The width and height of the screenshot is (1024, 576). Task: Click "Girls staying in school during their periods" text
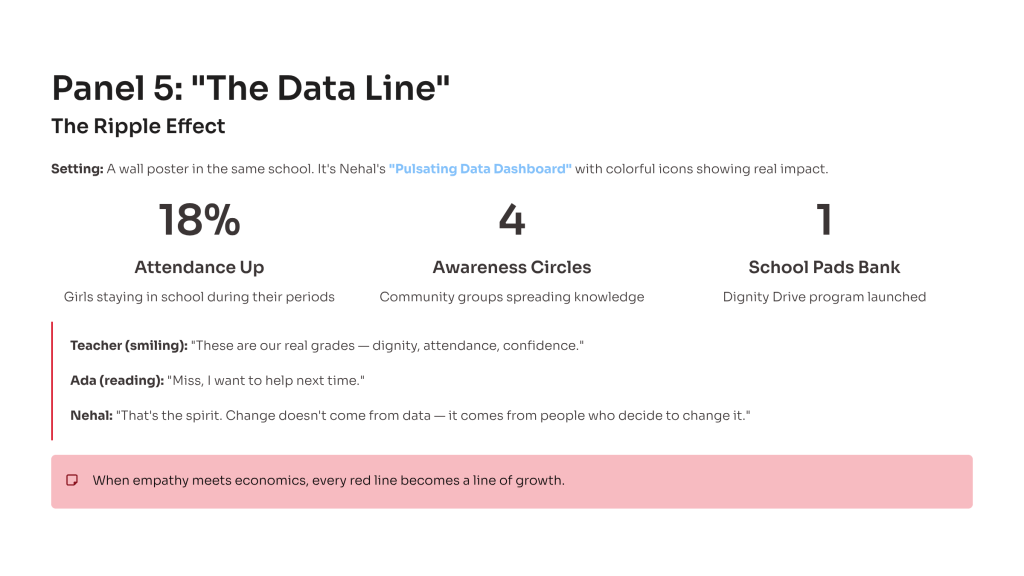coord(199,297)
